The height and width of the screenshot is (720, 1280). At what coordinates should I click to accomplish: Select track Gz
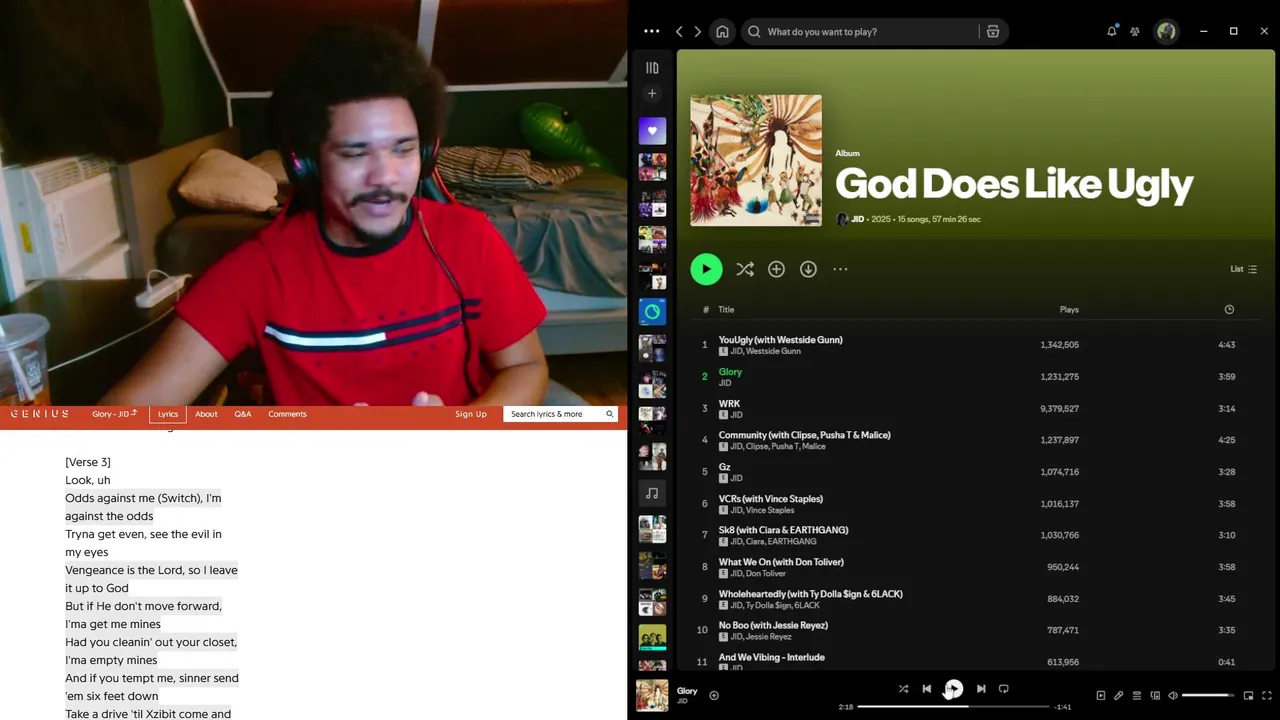(975, 472)
